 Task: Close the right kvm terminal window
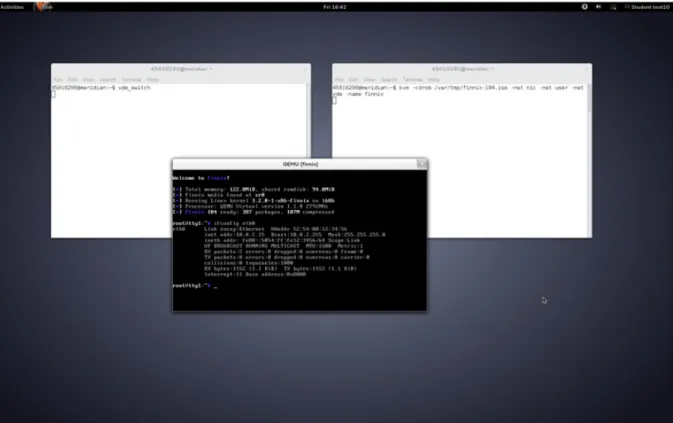[586, 69]
